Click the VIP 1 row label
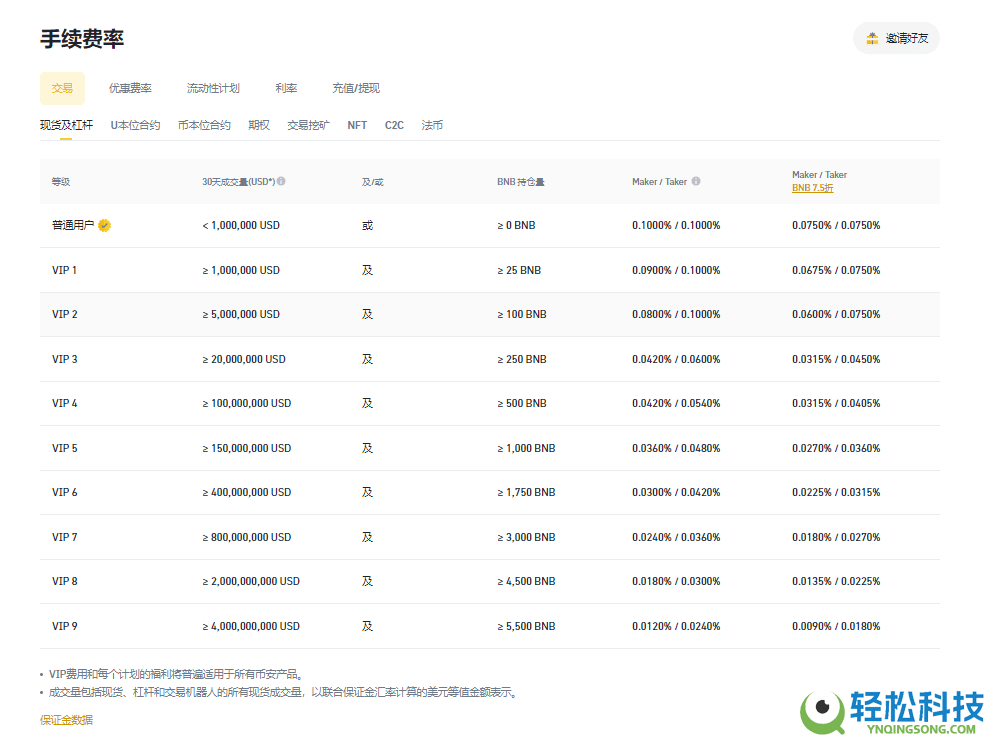The width and height of the screenshot is (984, 735). point(65,270)
